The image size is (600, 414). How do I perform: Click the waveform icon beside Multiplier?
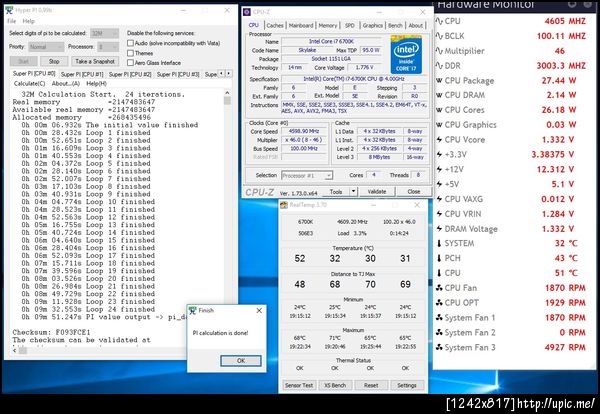439,51
